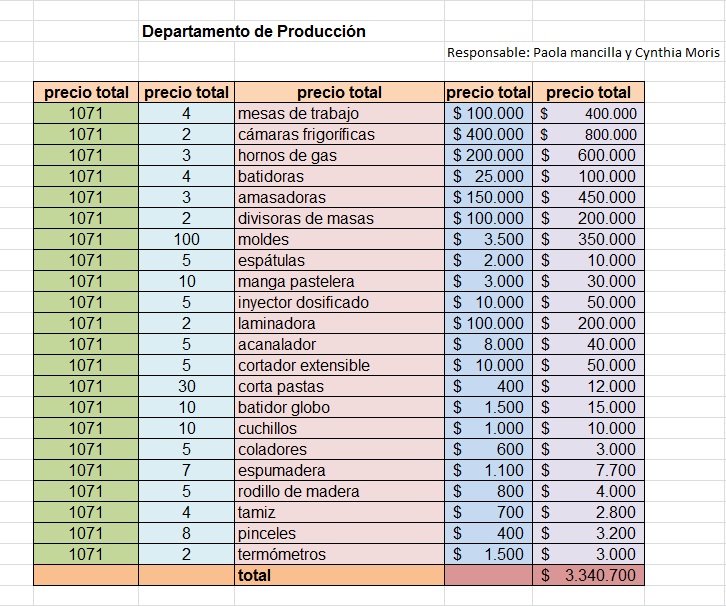This screenshot has width=726, height=606.
Task: Click the Responsable Paola mancilla cell
Action: (x=583, y=52)
